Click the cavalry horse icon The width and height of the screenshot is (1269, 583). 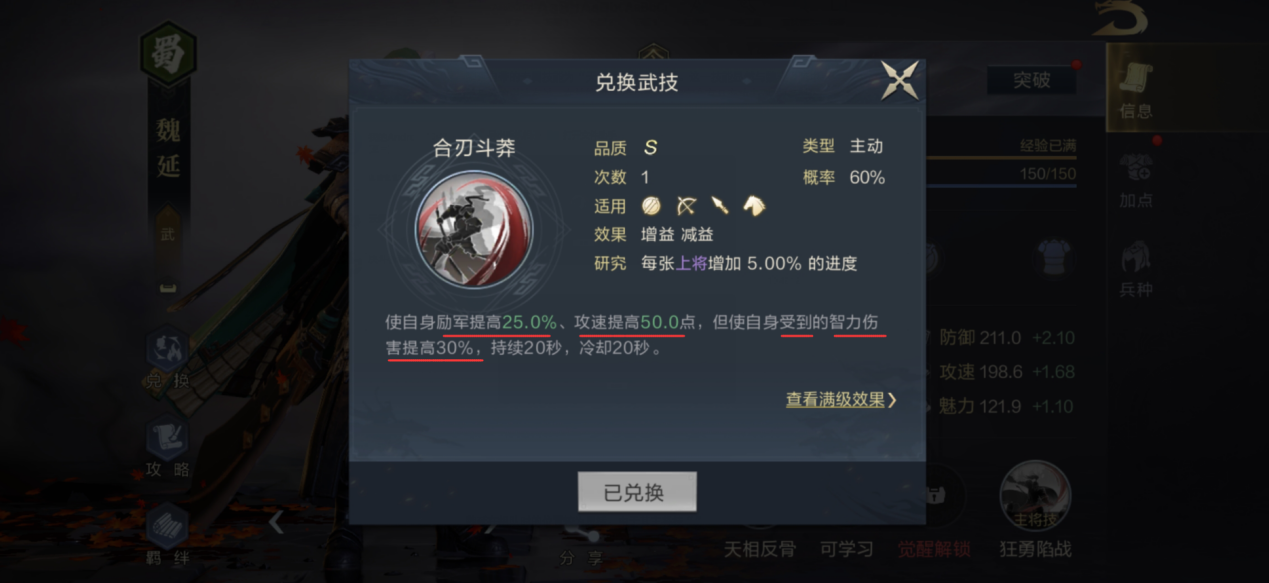pos(753,206)
